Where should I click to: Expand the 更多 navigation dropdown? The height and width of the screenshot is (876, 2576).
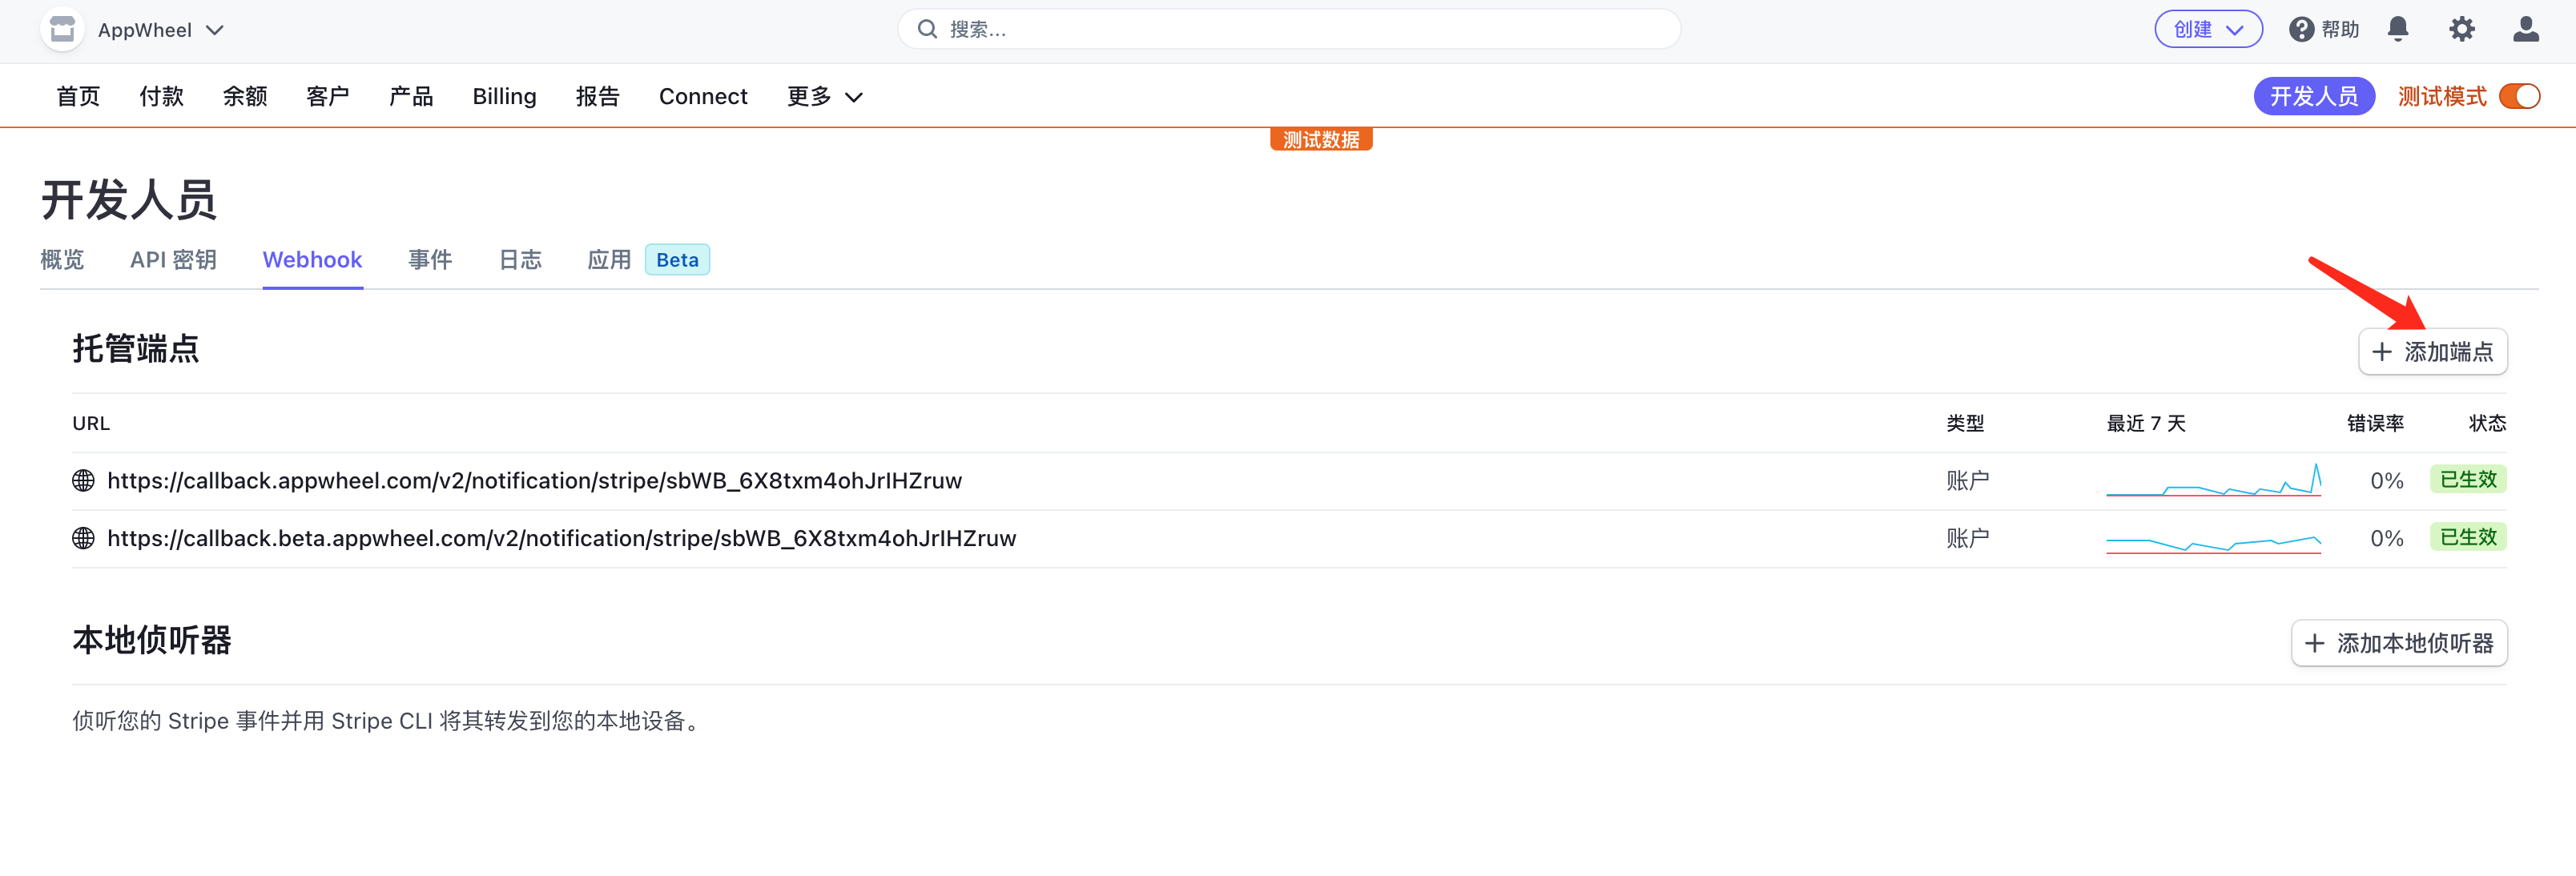(824, 96)
